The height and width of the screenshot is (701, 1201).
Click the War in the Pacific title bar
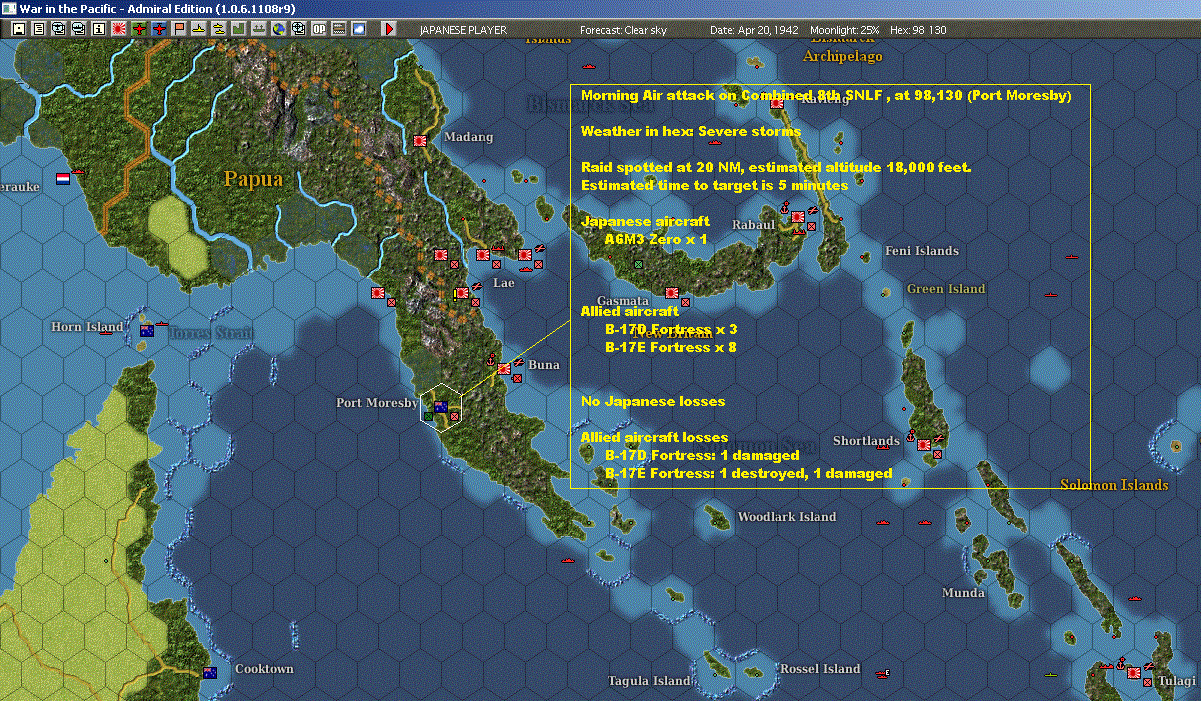(600, 8)
